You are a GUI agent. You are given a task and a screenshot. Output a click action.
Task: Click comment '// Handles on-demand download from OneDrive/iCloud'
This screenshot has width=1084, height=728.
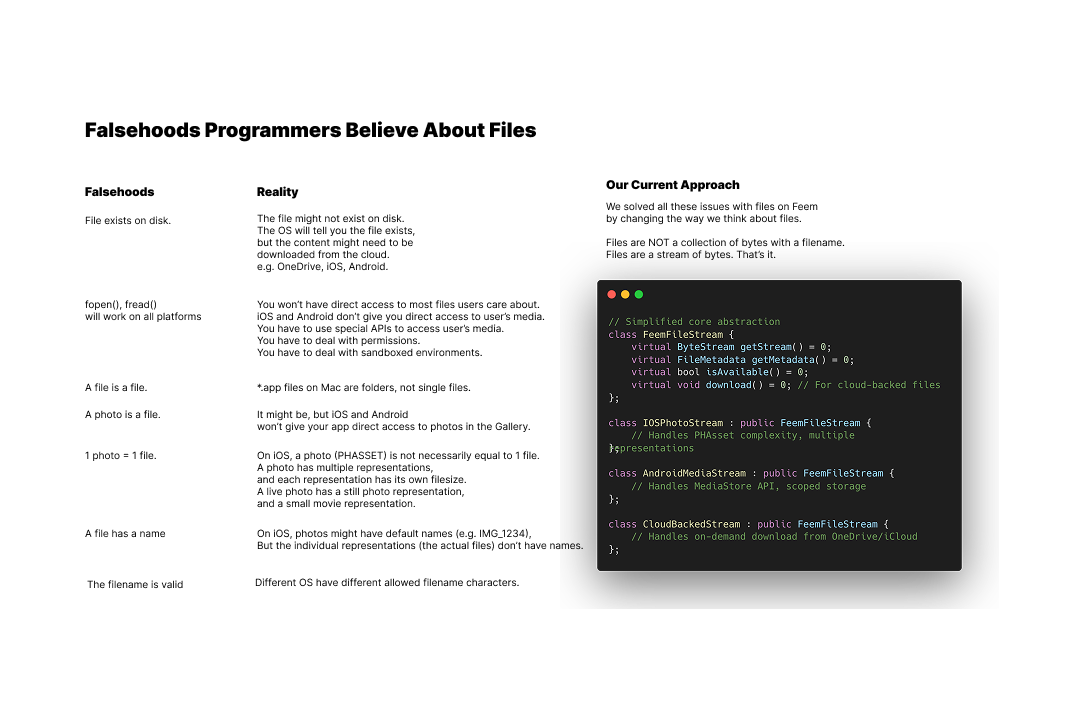click(x=774, y=536)
